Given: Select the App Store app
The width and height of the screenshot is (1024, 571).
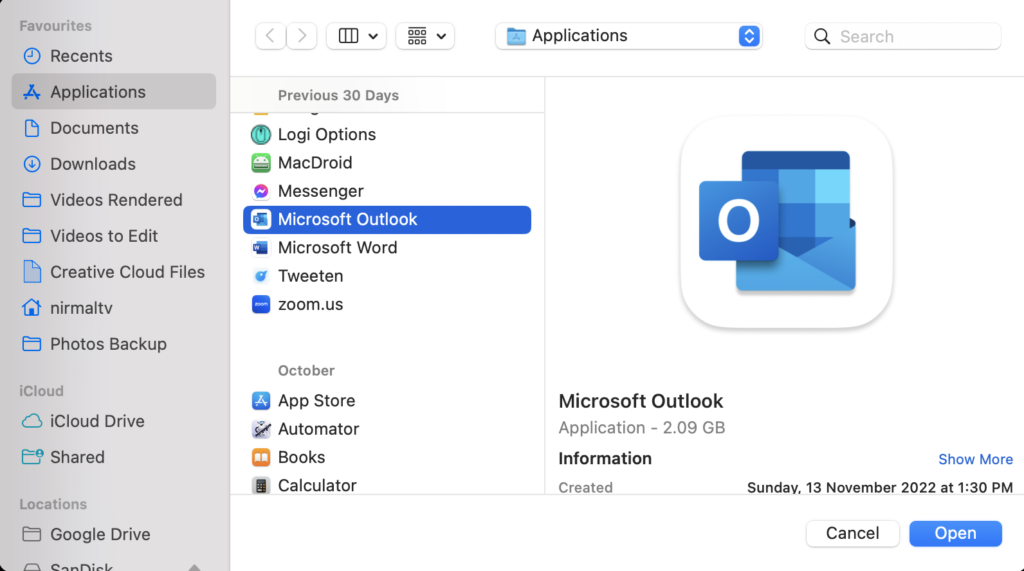Looking at the screenshot, I should (x=387, y=400).
